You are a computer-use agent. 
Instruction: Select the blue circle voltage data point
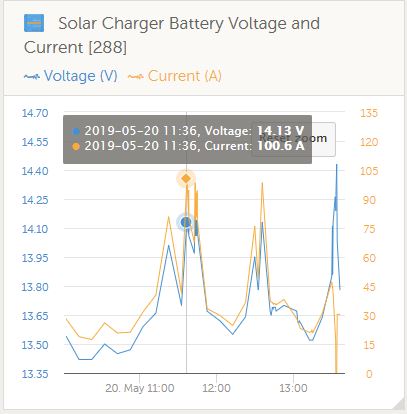coord(186,222)
